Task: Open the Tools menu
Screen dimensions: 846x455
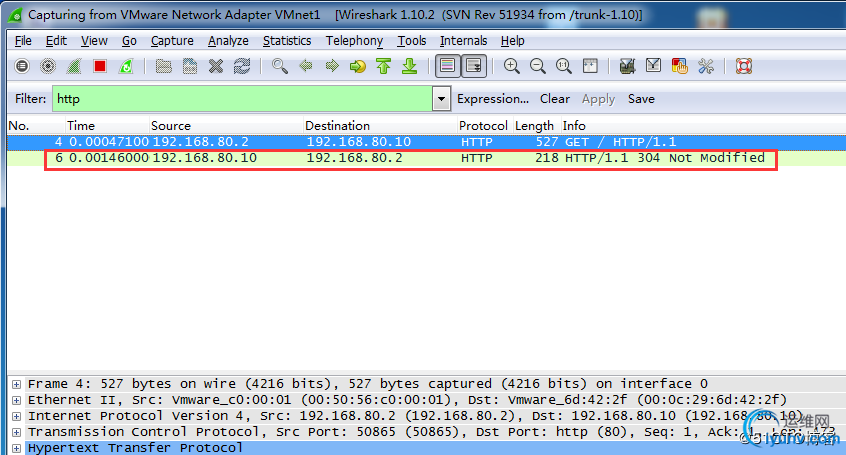Action: click(x=412, y=41)
